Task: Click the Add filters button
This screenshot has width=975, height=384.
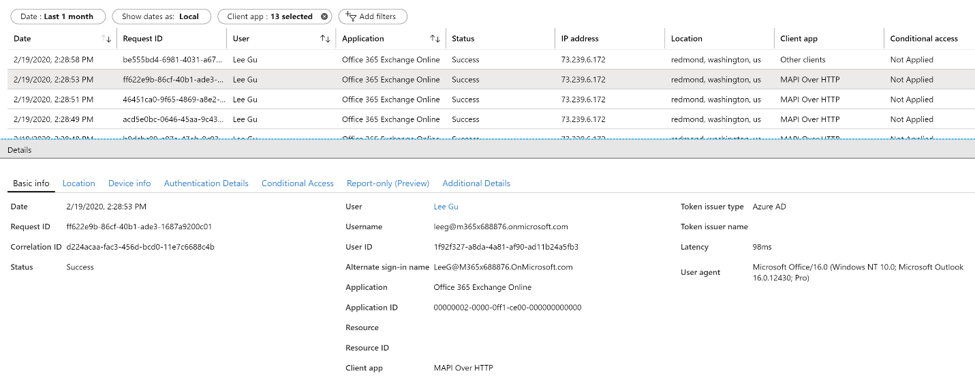Action: [x=372, y=17]
